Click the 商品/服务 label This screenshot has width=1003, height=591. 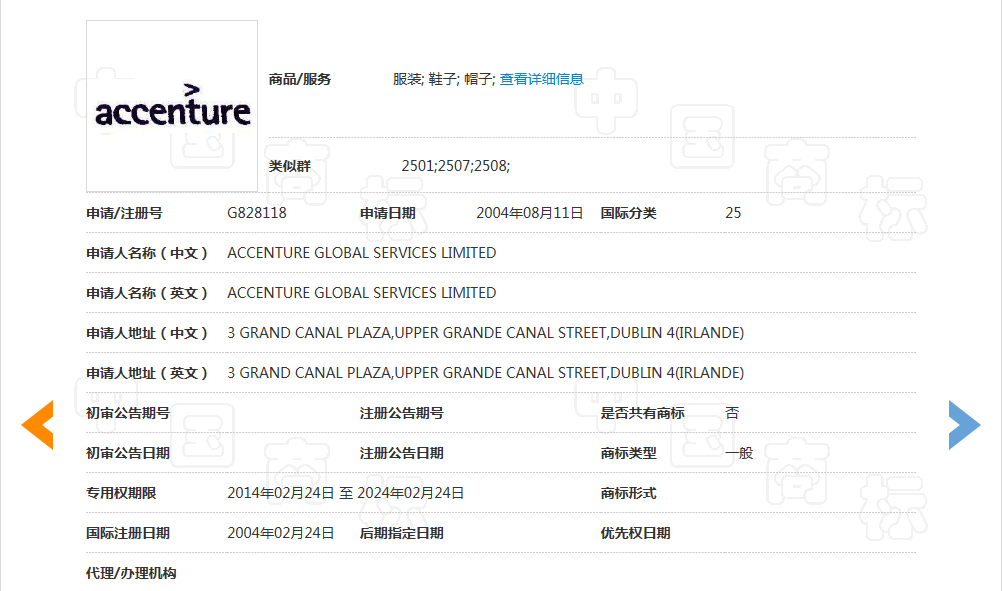click(299, 79)
